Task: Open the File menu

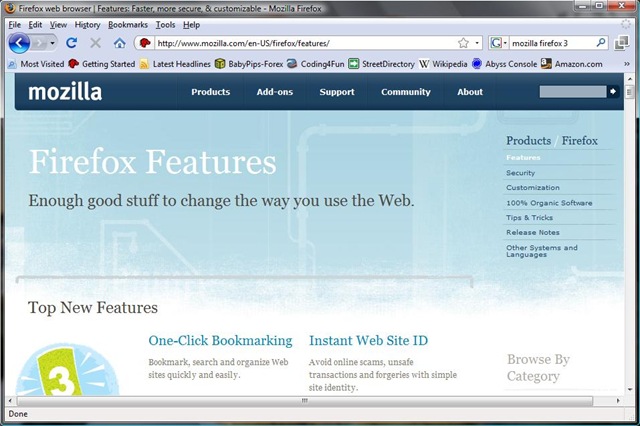Action: click(15, 25)
